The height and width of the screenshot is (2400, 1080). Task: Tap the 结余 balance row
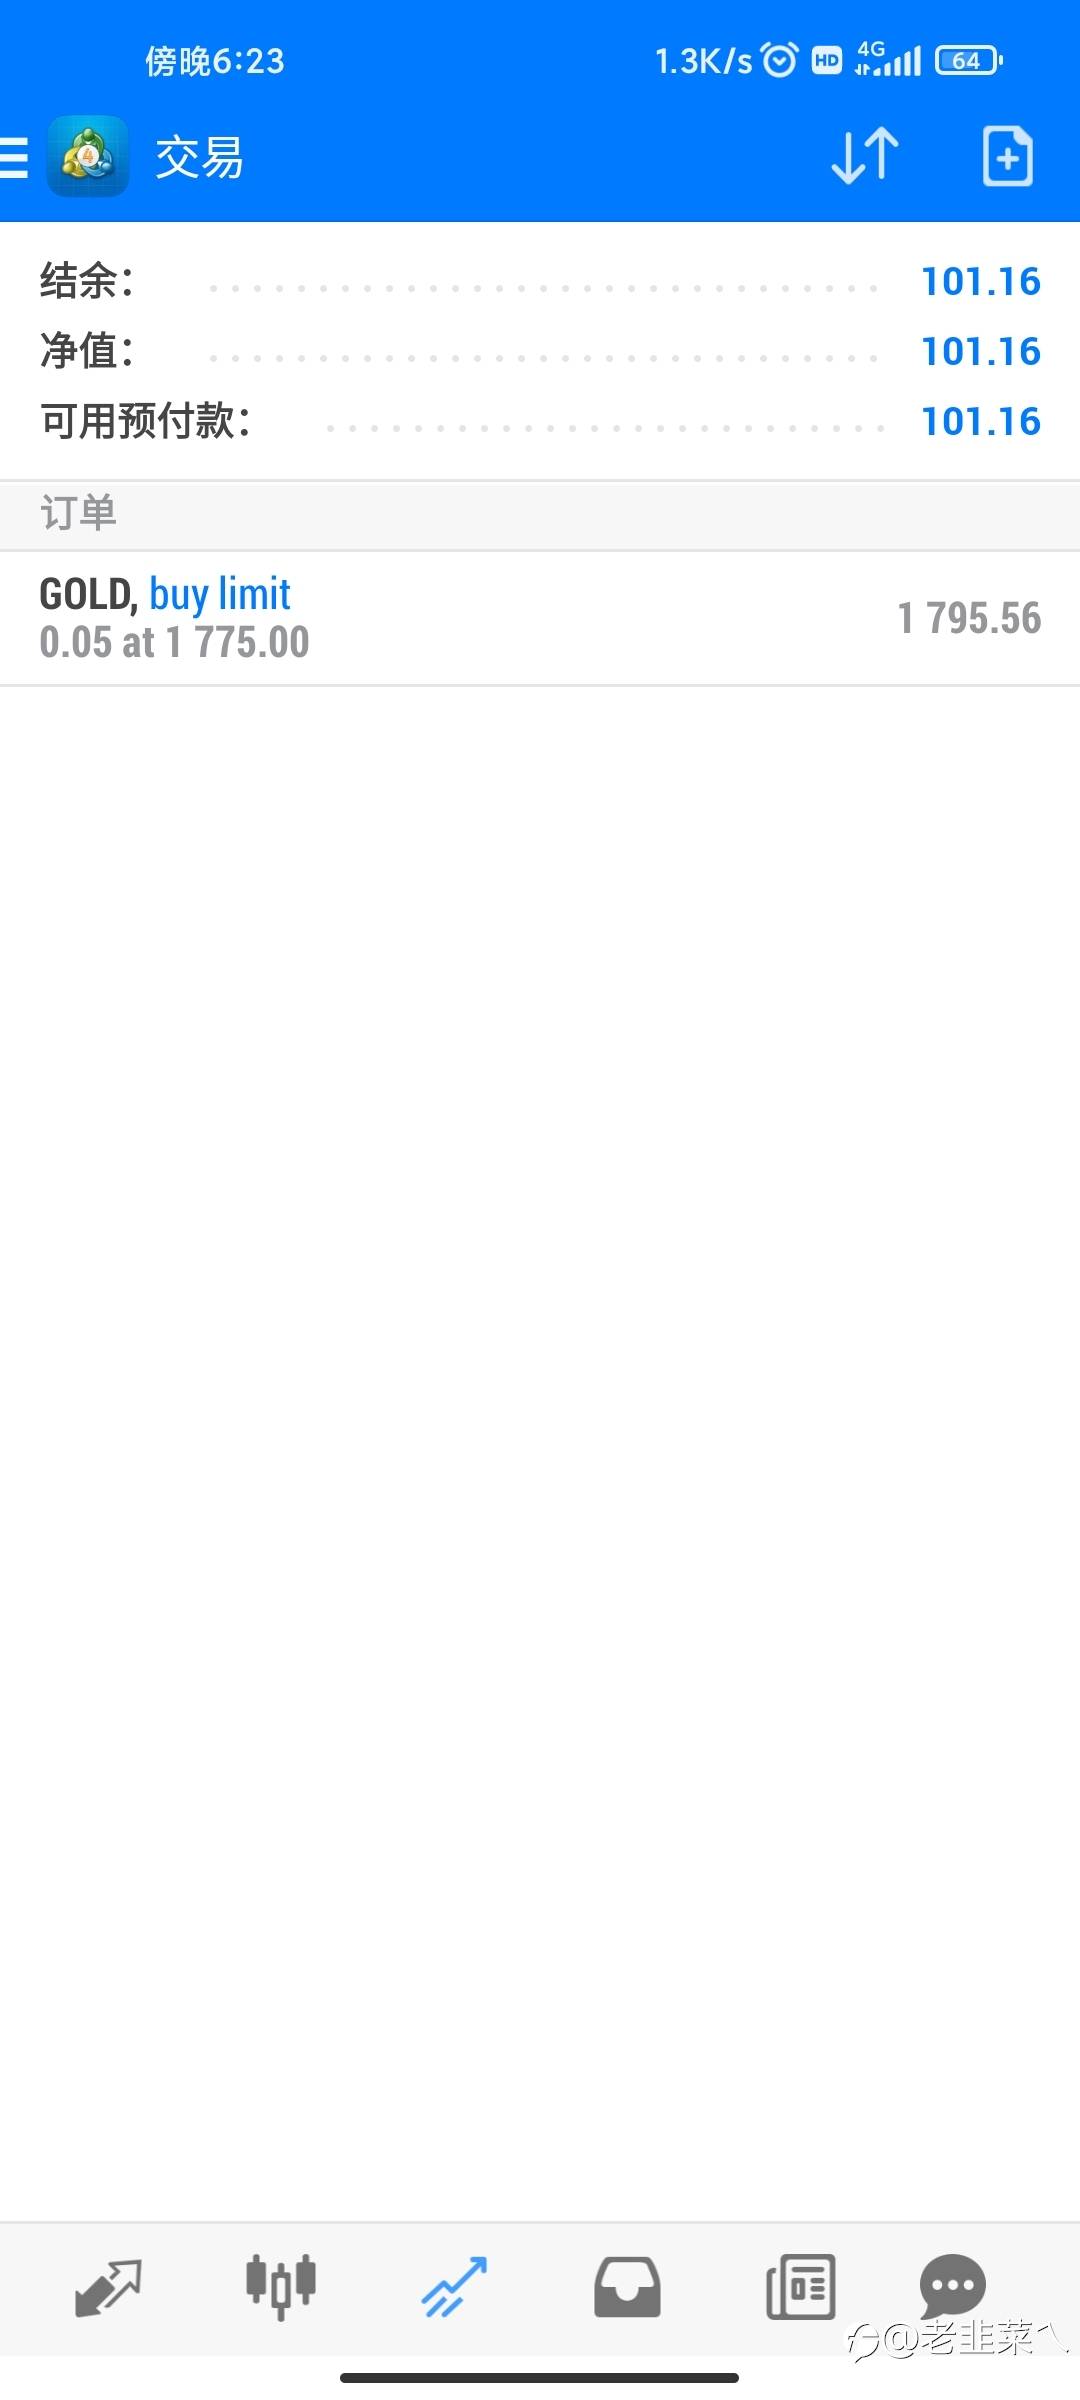click(x=540, y=282)
